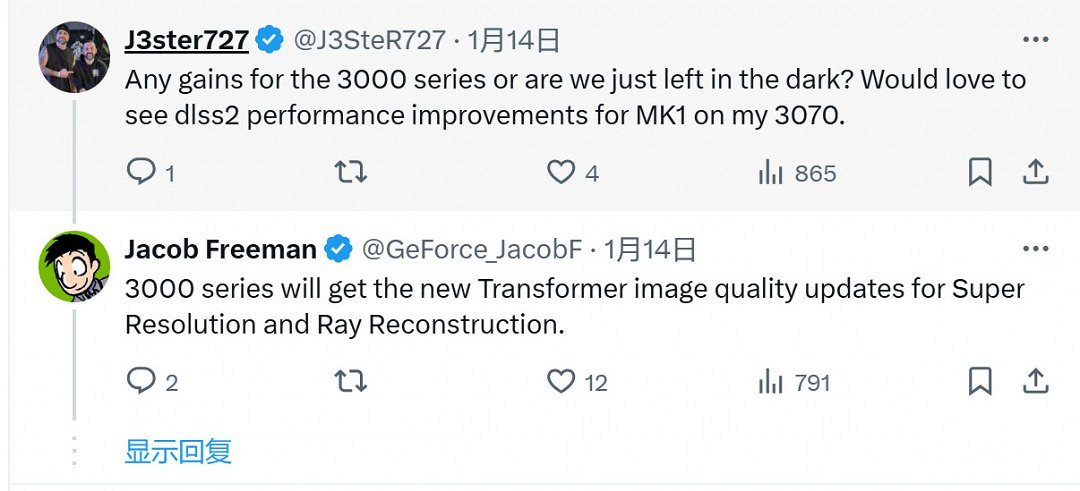Like J3ster727's tweet

(561, 173)
